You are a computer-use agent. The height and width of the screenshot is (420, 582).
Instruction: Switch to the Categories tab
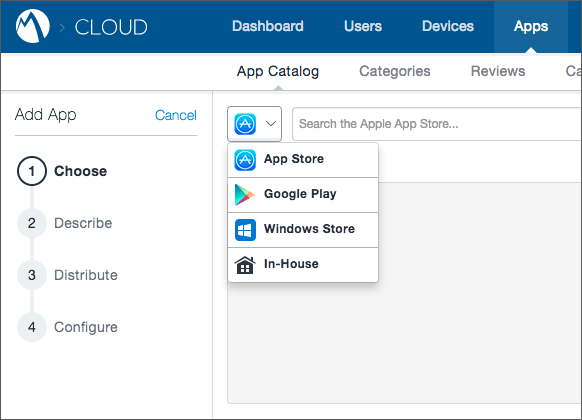tap(395, 71)
